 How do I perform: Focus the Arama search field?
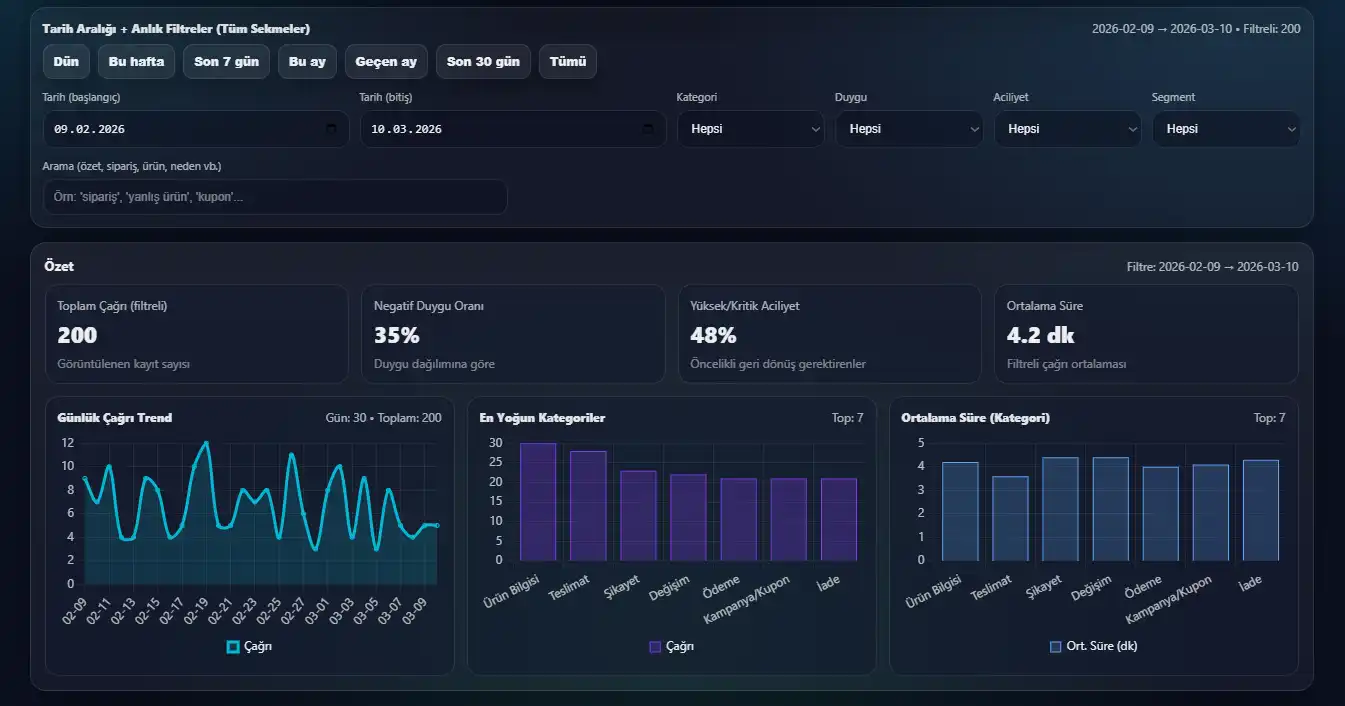[x=275, y=197]
